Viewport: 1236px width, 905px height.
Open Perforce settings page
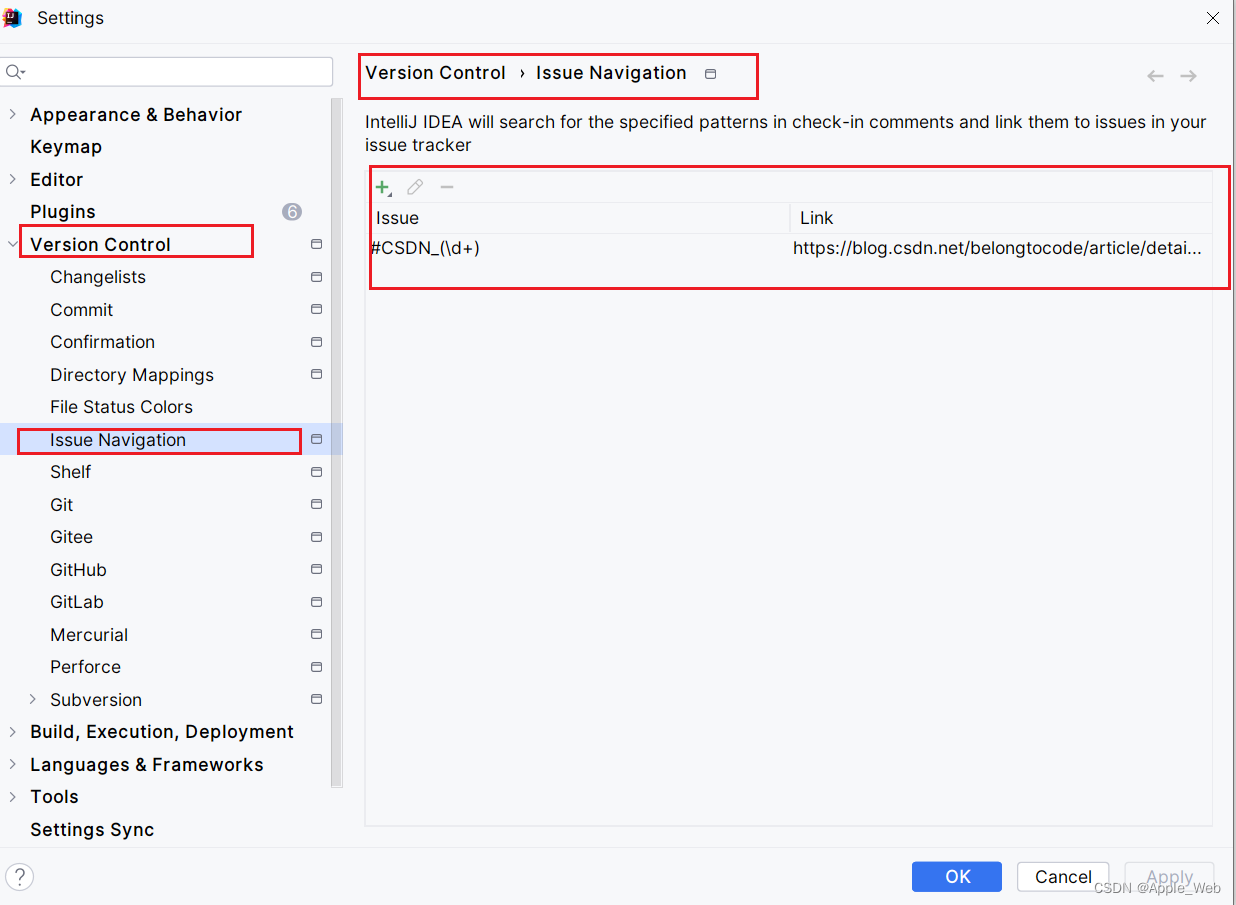[x=86, y=667]
